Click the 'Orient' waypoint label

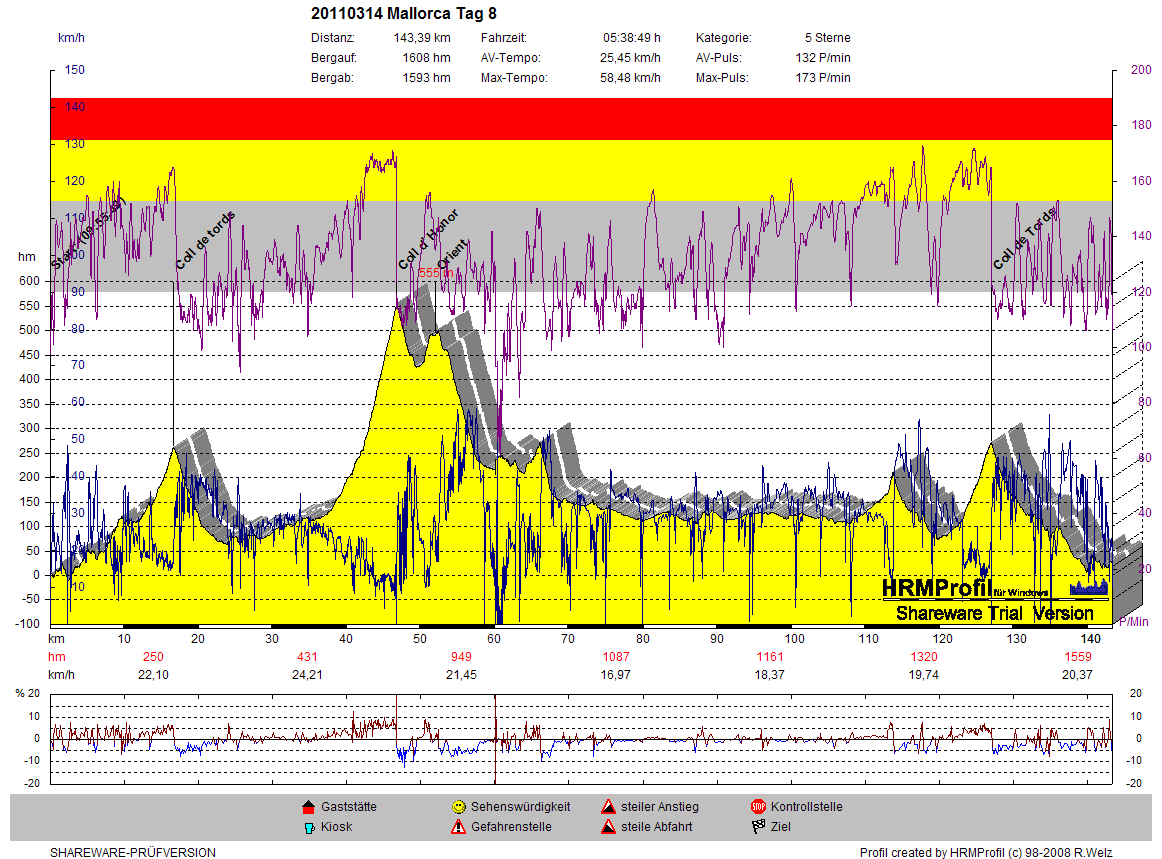(x=452, y=257)
